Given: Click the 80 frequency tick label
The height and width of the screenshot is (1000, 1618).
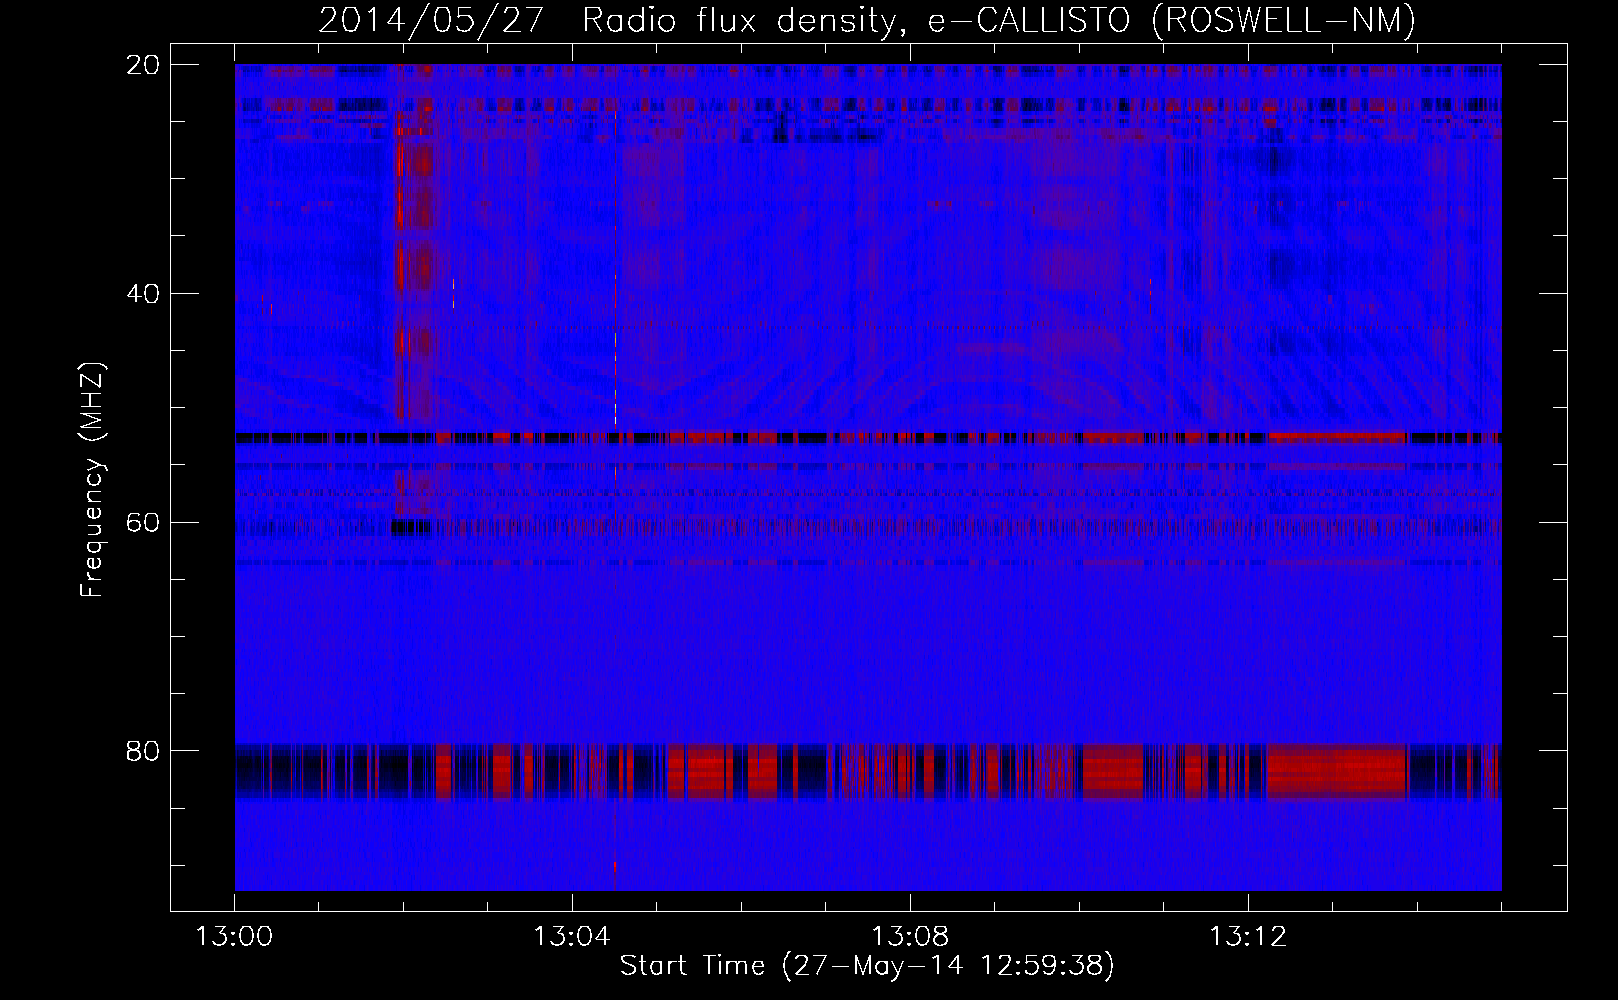Looking at the screenshot, I should click(x=144, y=750).
